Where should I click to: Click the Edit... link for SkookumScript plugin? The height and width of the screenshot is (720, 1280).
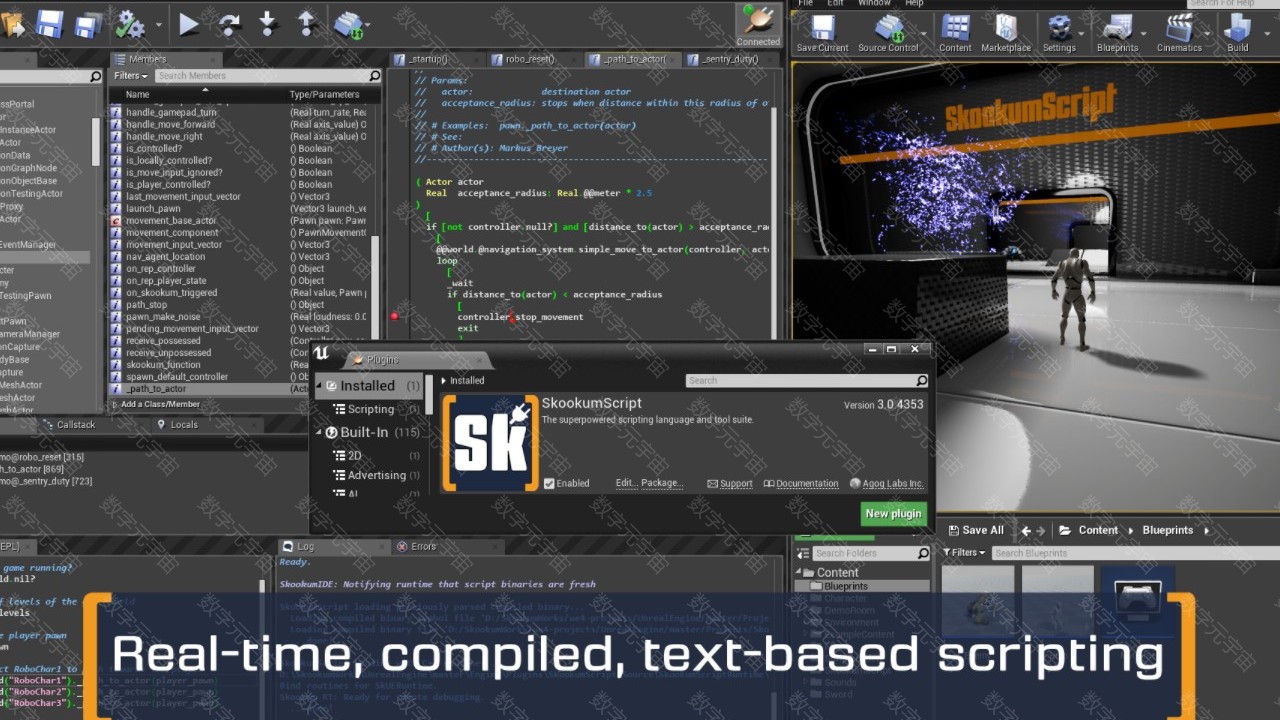coord(626,483)
